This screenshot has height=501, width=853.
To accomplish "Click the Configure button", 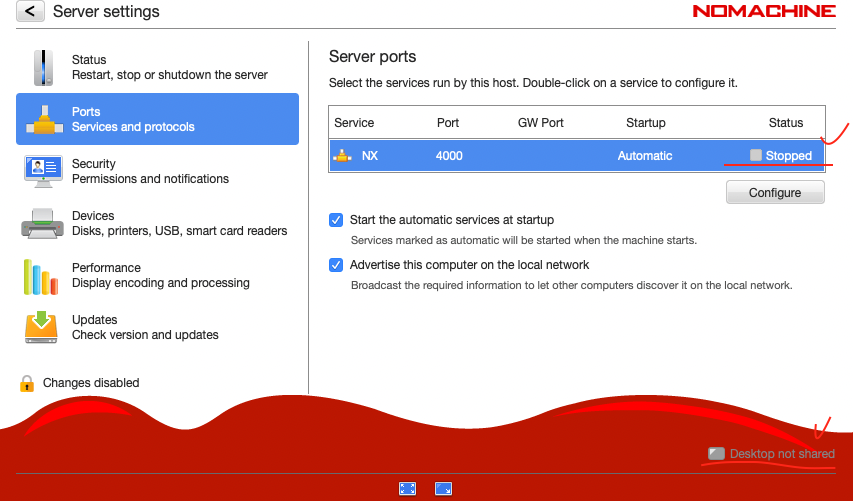I will [x=775, y=193].
